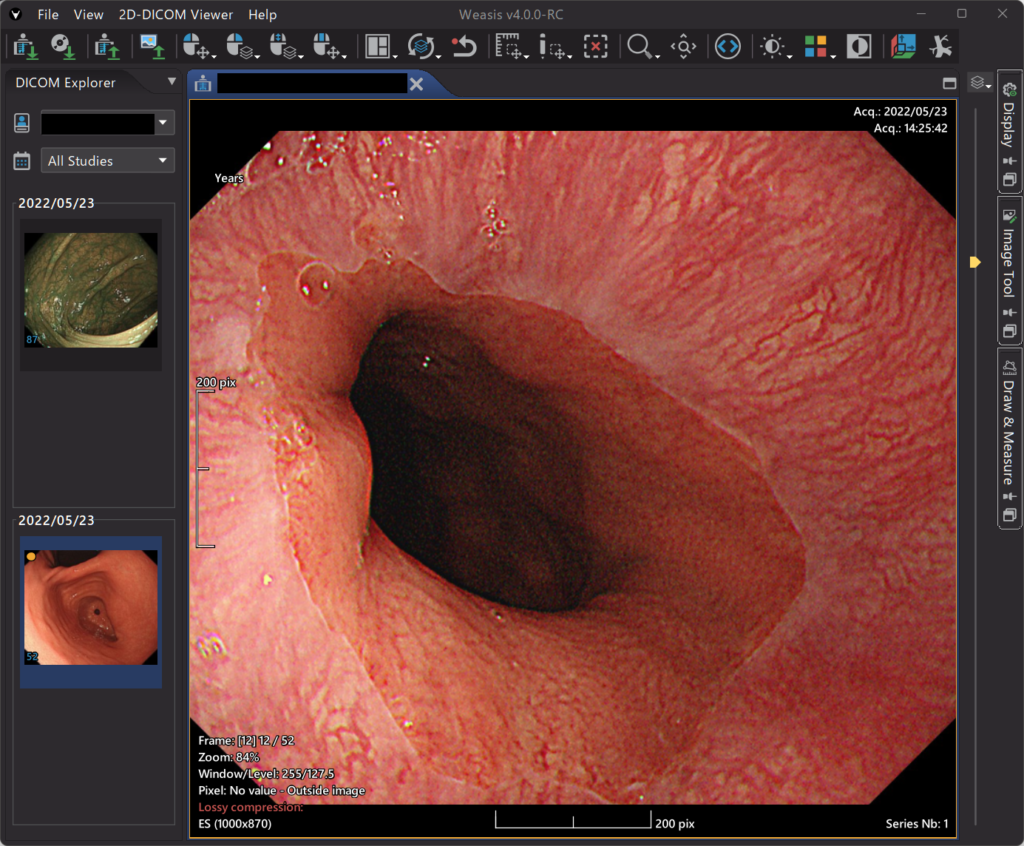The width and height of the screenshot is (1024, 846).
Task: Float the Display panel window
Action: (x=1010, y=180)
